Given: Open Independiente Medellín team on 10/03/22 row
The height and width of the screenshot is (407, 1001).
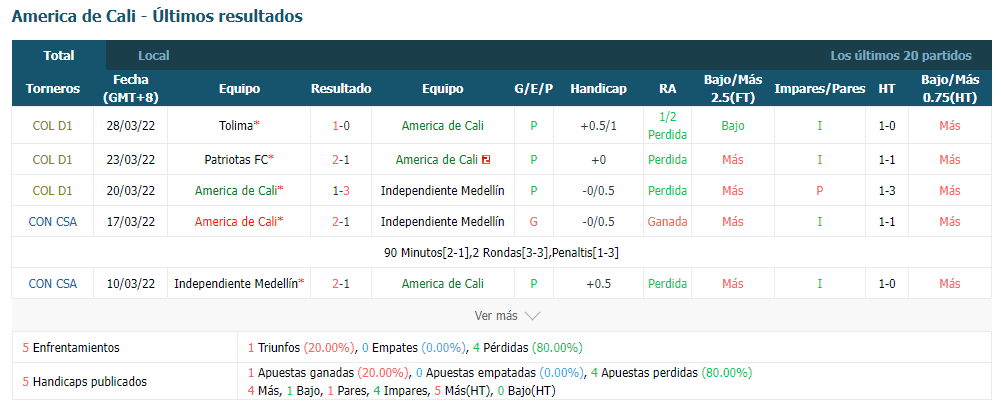Looking at the screenshot, I should pyautogui.click(x=236, y=283).
